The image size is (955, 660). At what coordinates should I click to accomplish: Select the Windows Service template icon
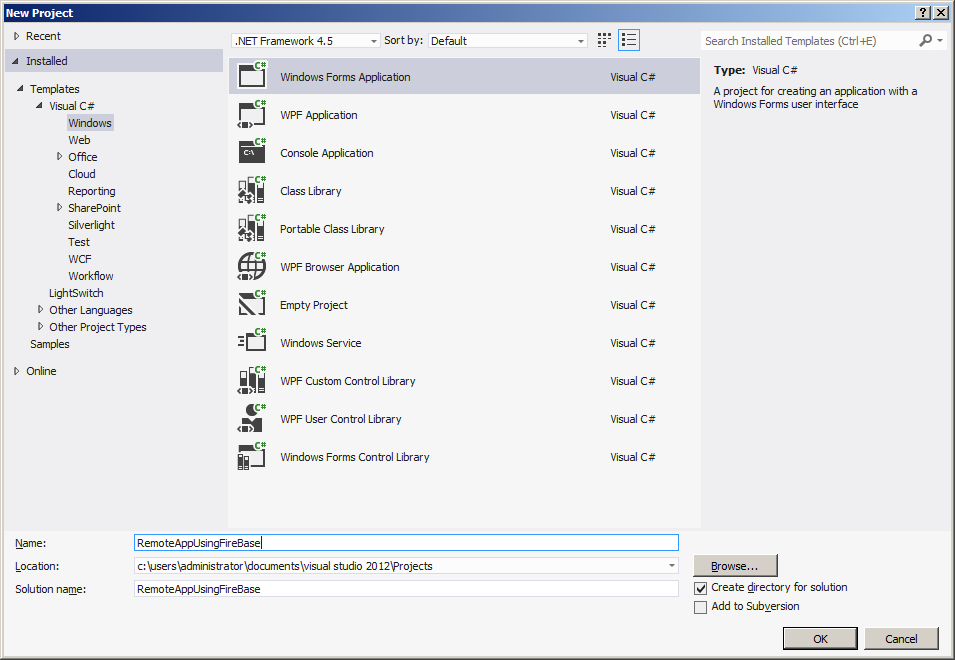(252, 342)
